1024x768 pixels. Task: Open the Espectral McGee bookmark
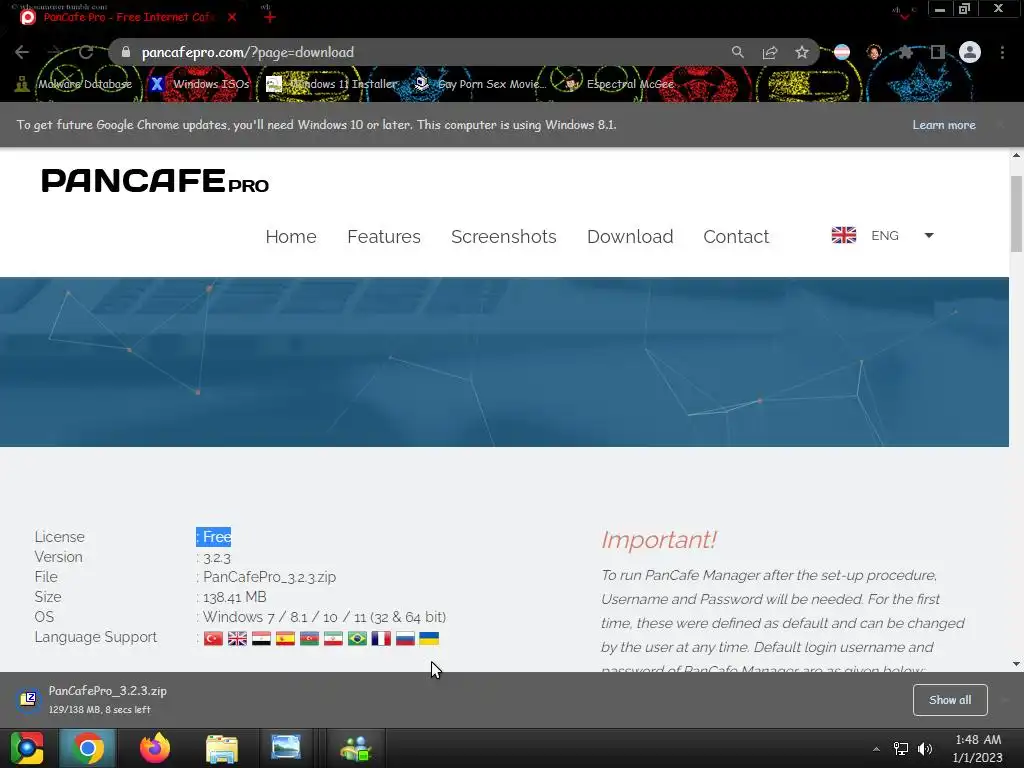click(x=619, y=84)
